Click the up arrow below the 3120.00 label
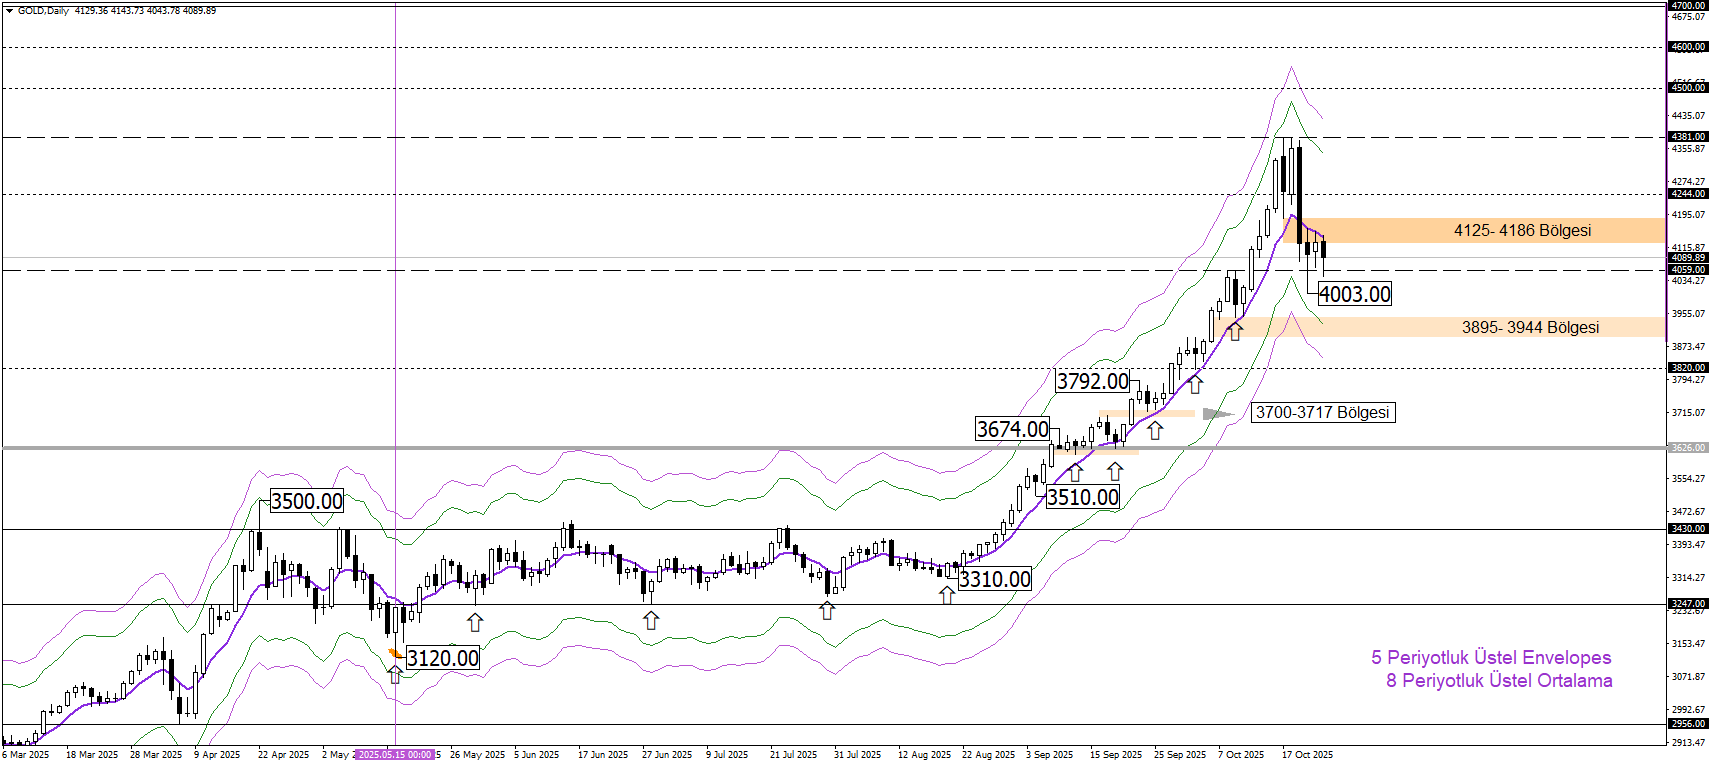1712x766 pixels. pos(395,675)
